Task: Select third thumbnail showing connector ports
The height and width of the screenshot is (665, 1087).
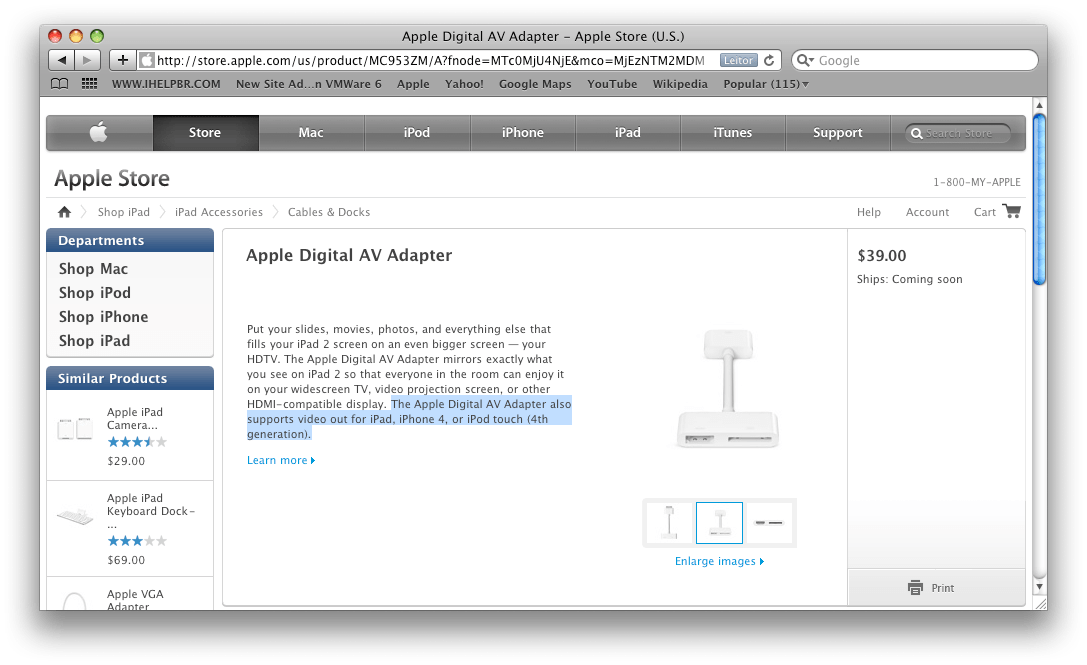Action: (769, 523)
